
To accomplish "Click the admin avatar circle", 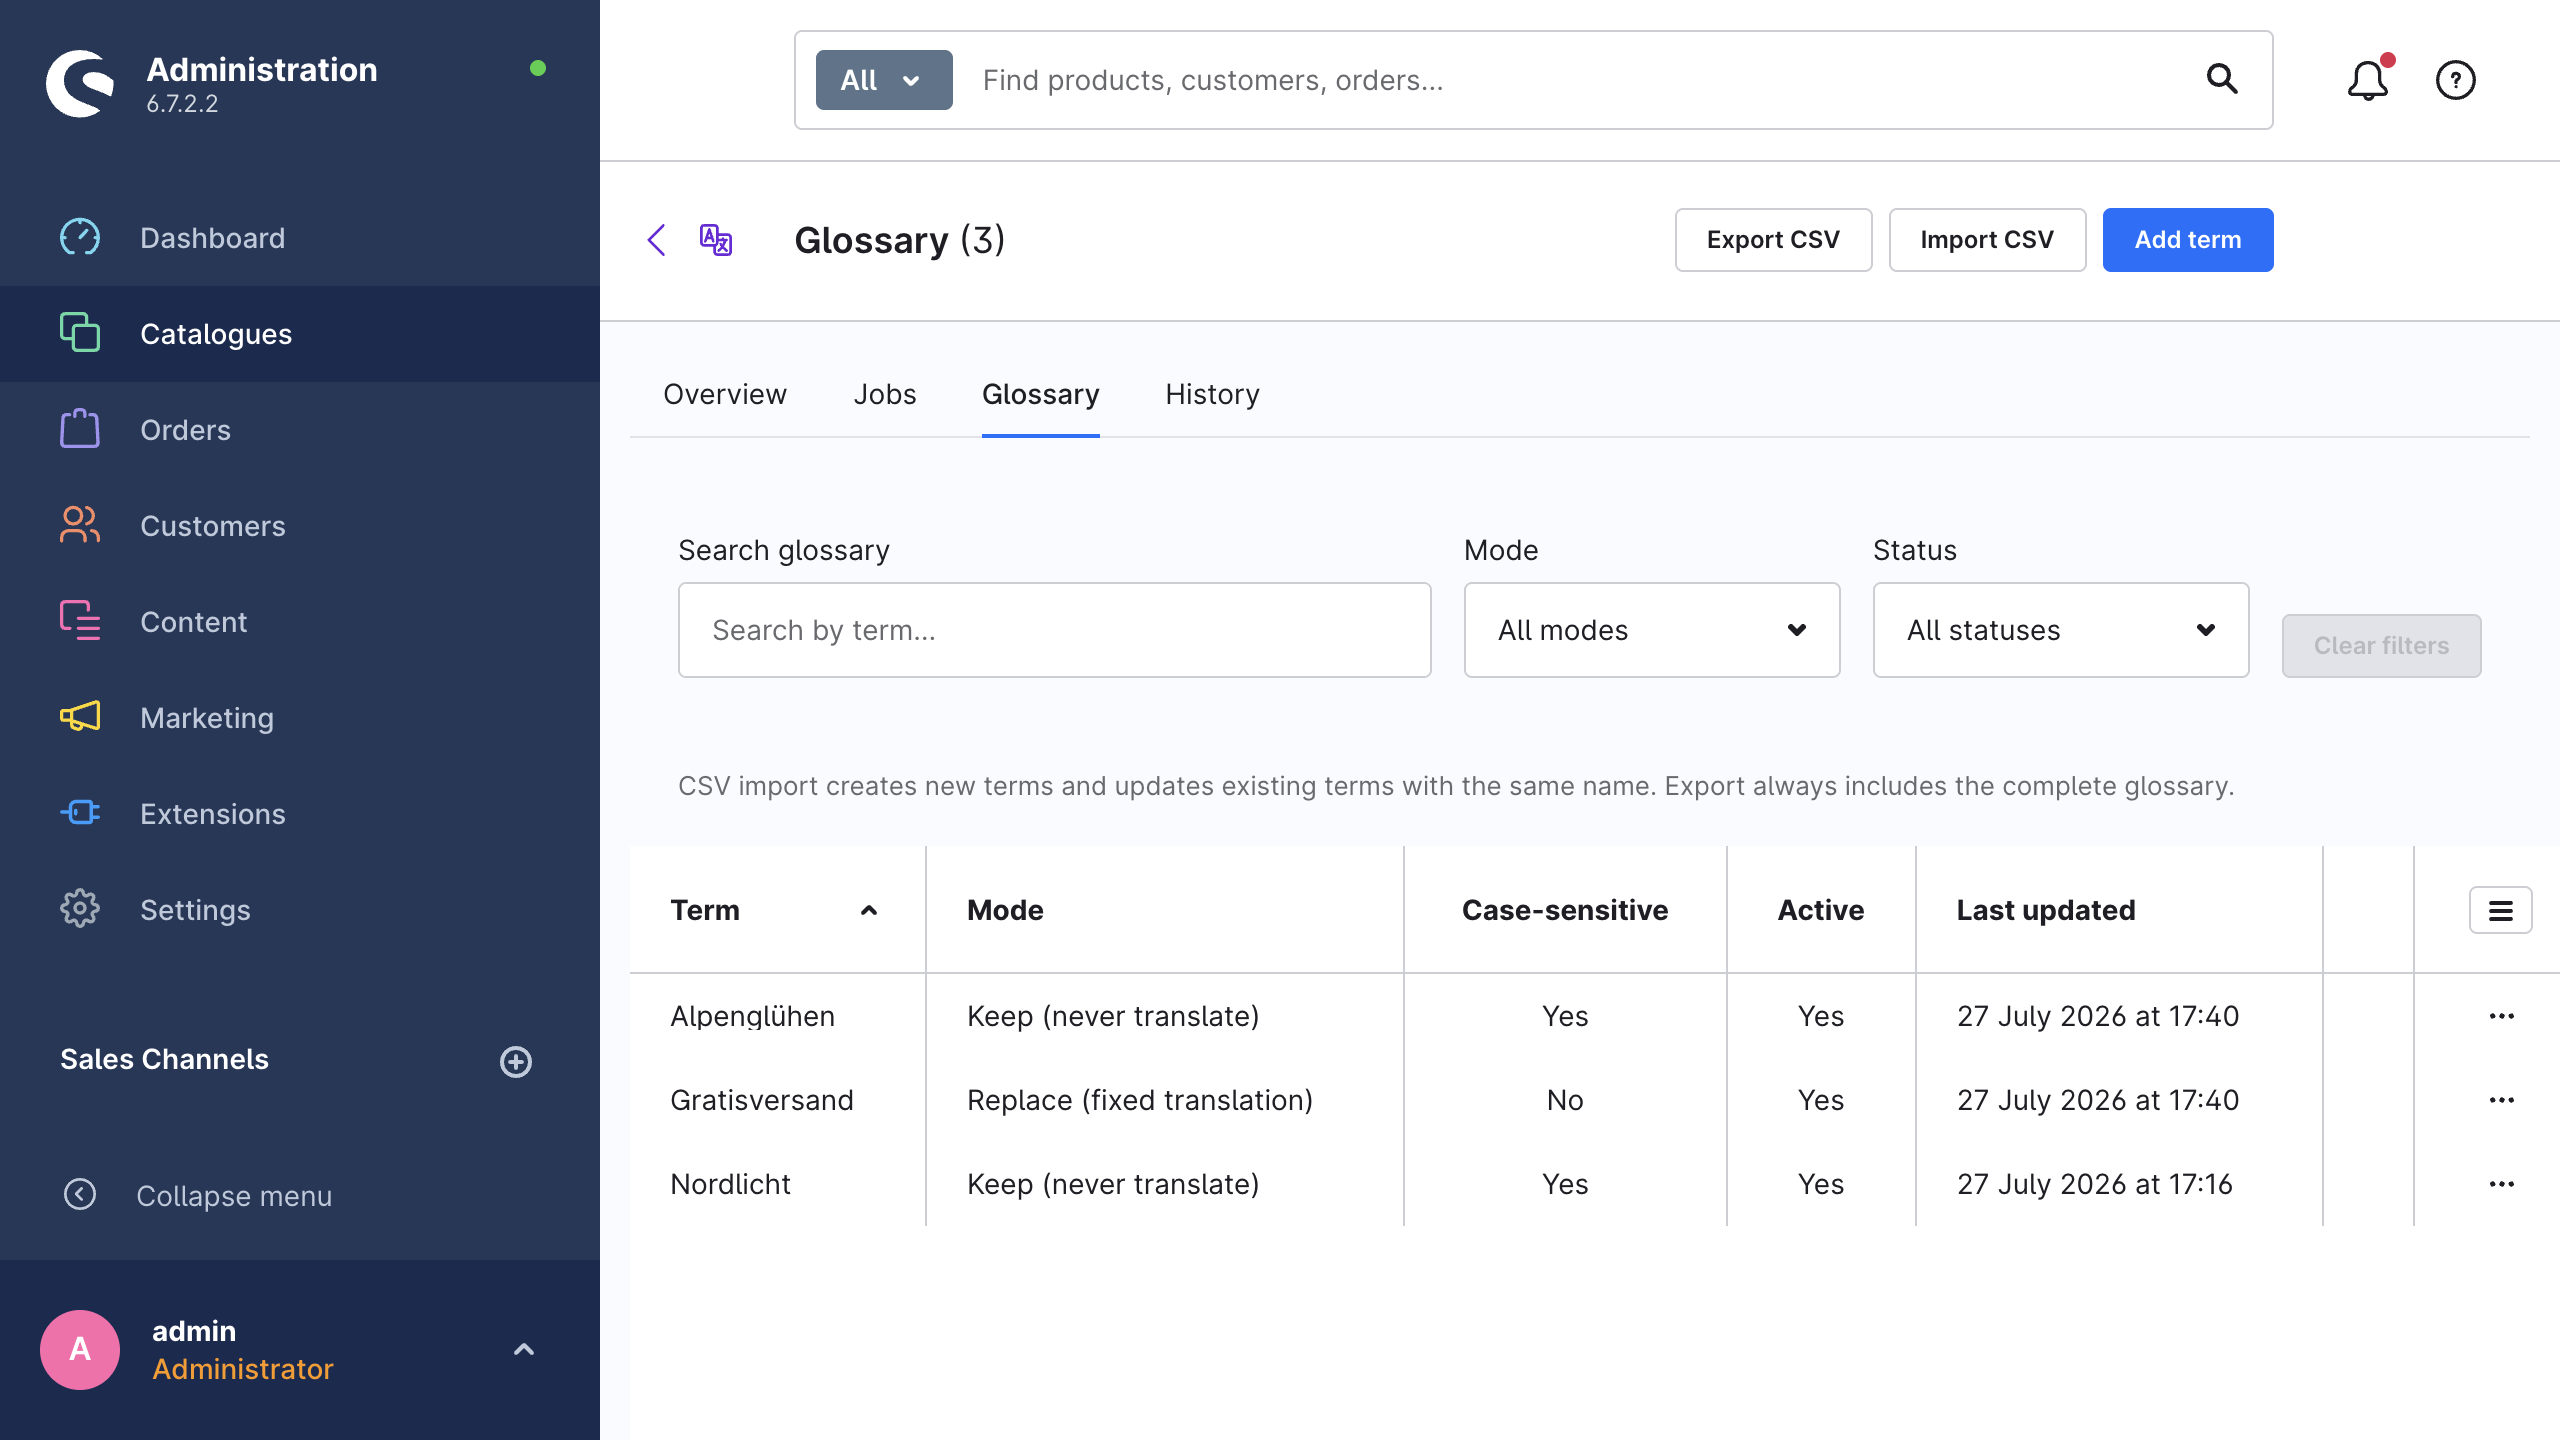I will click(80, 1350).
